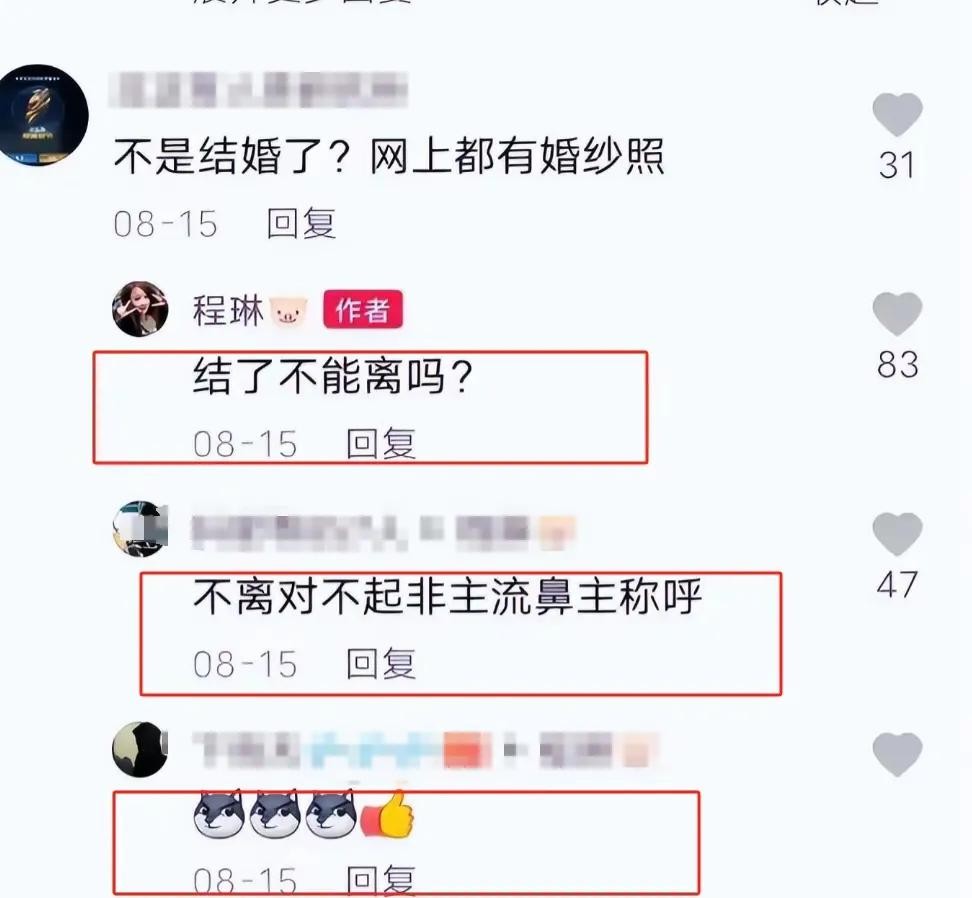This screenshot has height=898, width=972.
Task: Open the dark game-logo commenter avatar
Action: click(x=42, y=115)
